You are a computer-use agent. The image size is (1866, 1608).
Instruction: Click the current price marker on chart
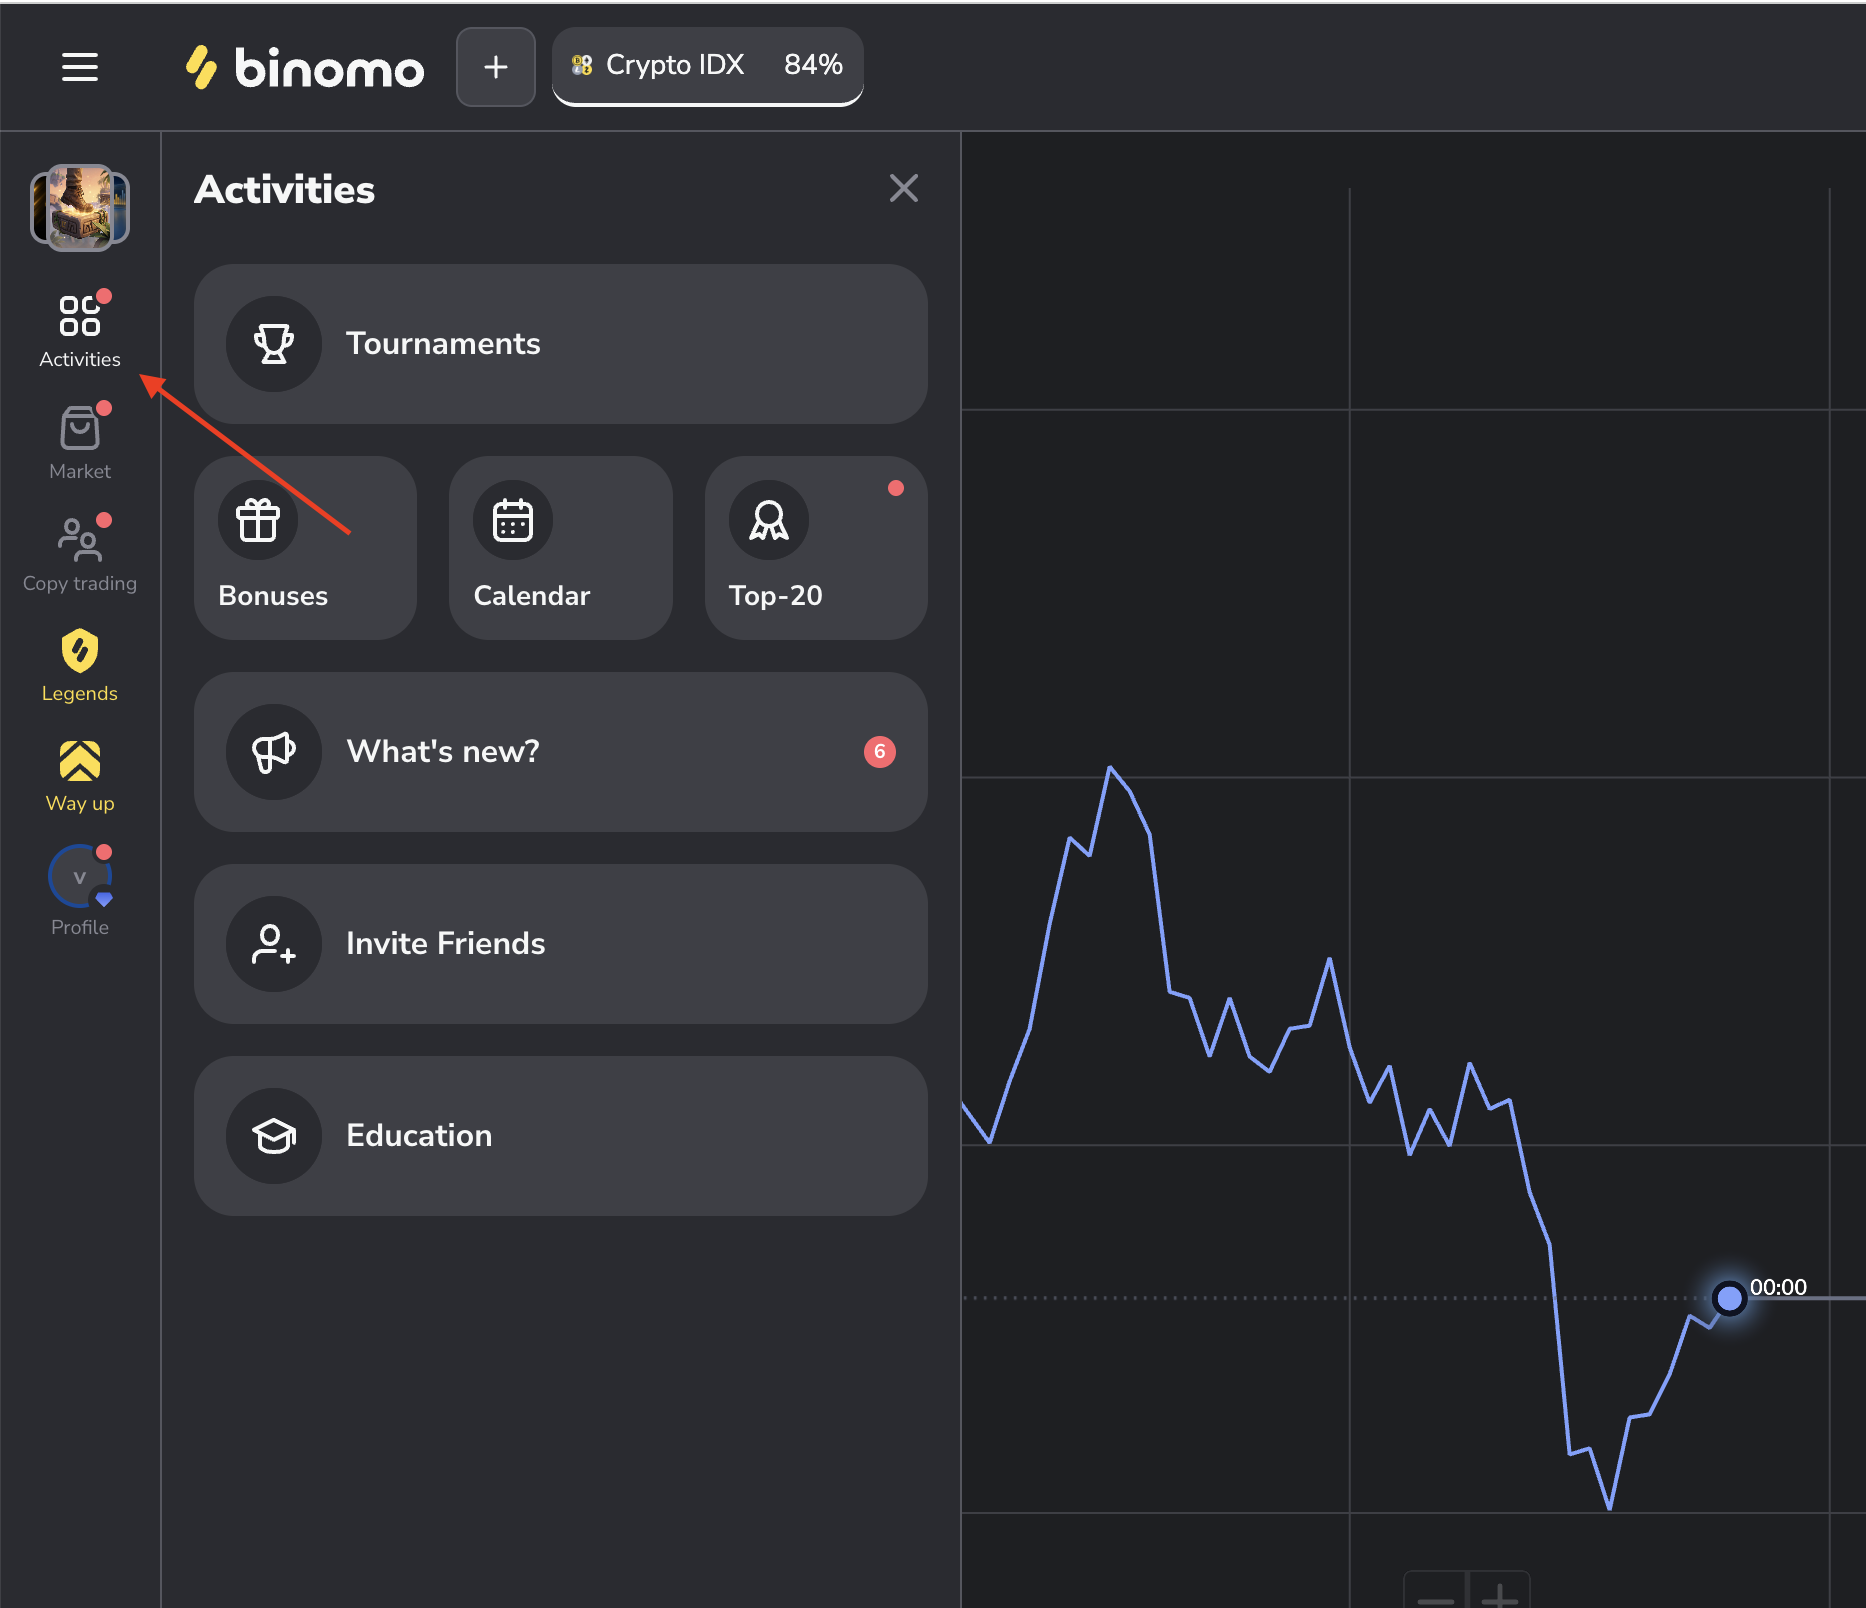[1729, 1298]
